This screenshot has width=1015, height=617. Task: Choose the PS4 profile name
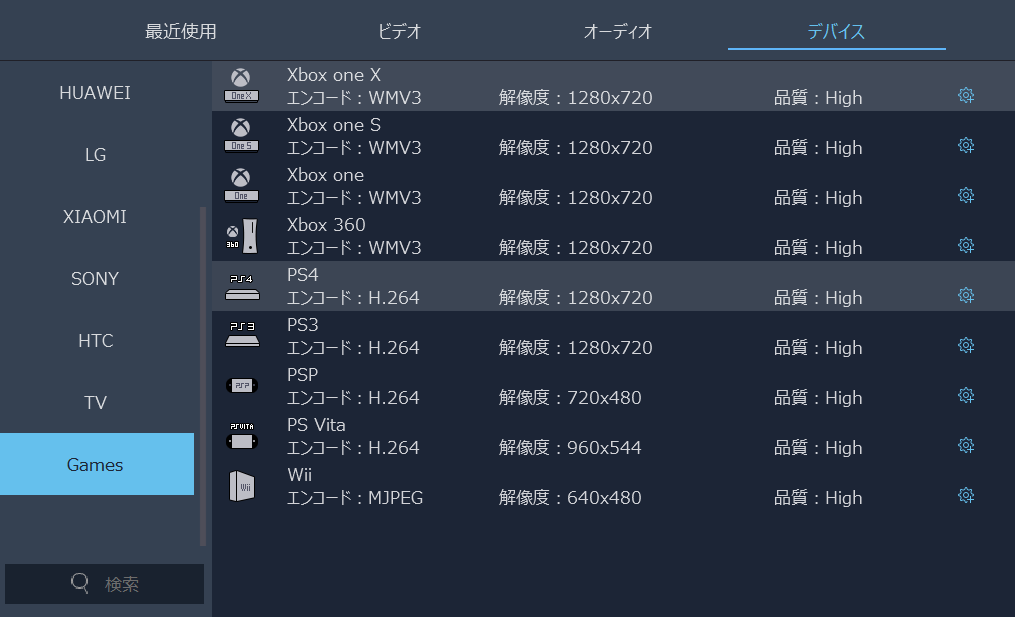pyautogui.click(x=303, y=275)
